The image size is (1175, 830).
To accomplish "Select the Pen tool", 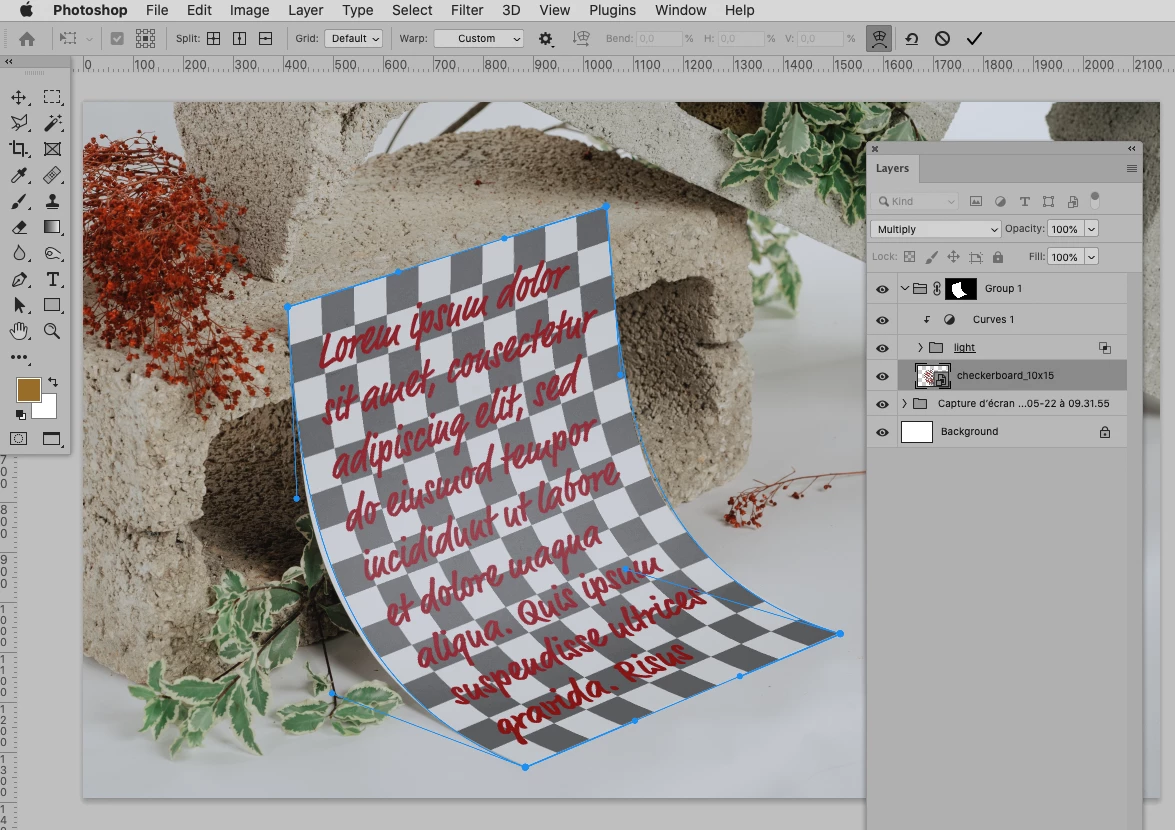I will click(x=19, y=279).
